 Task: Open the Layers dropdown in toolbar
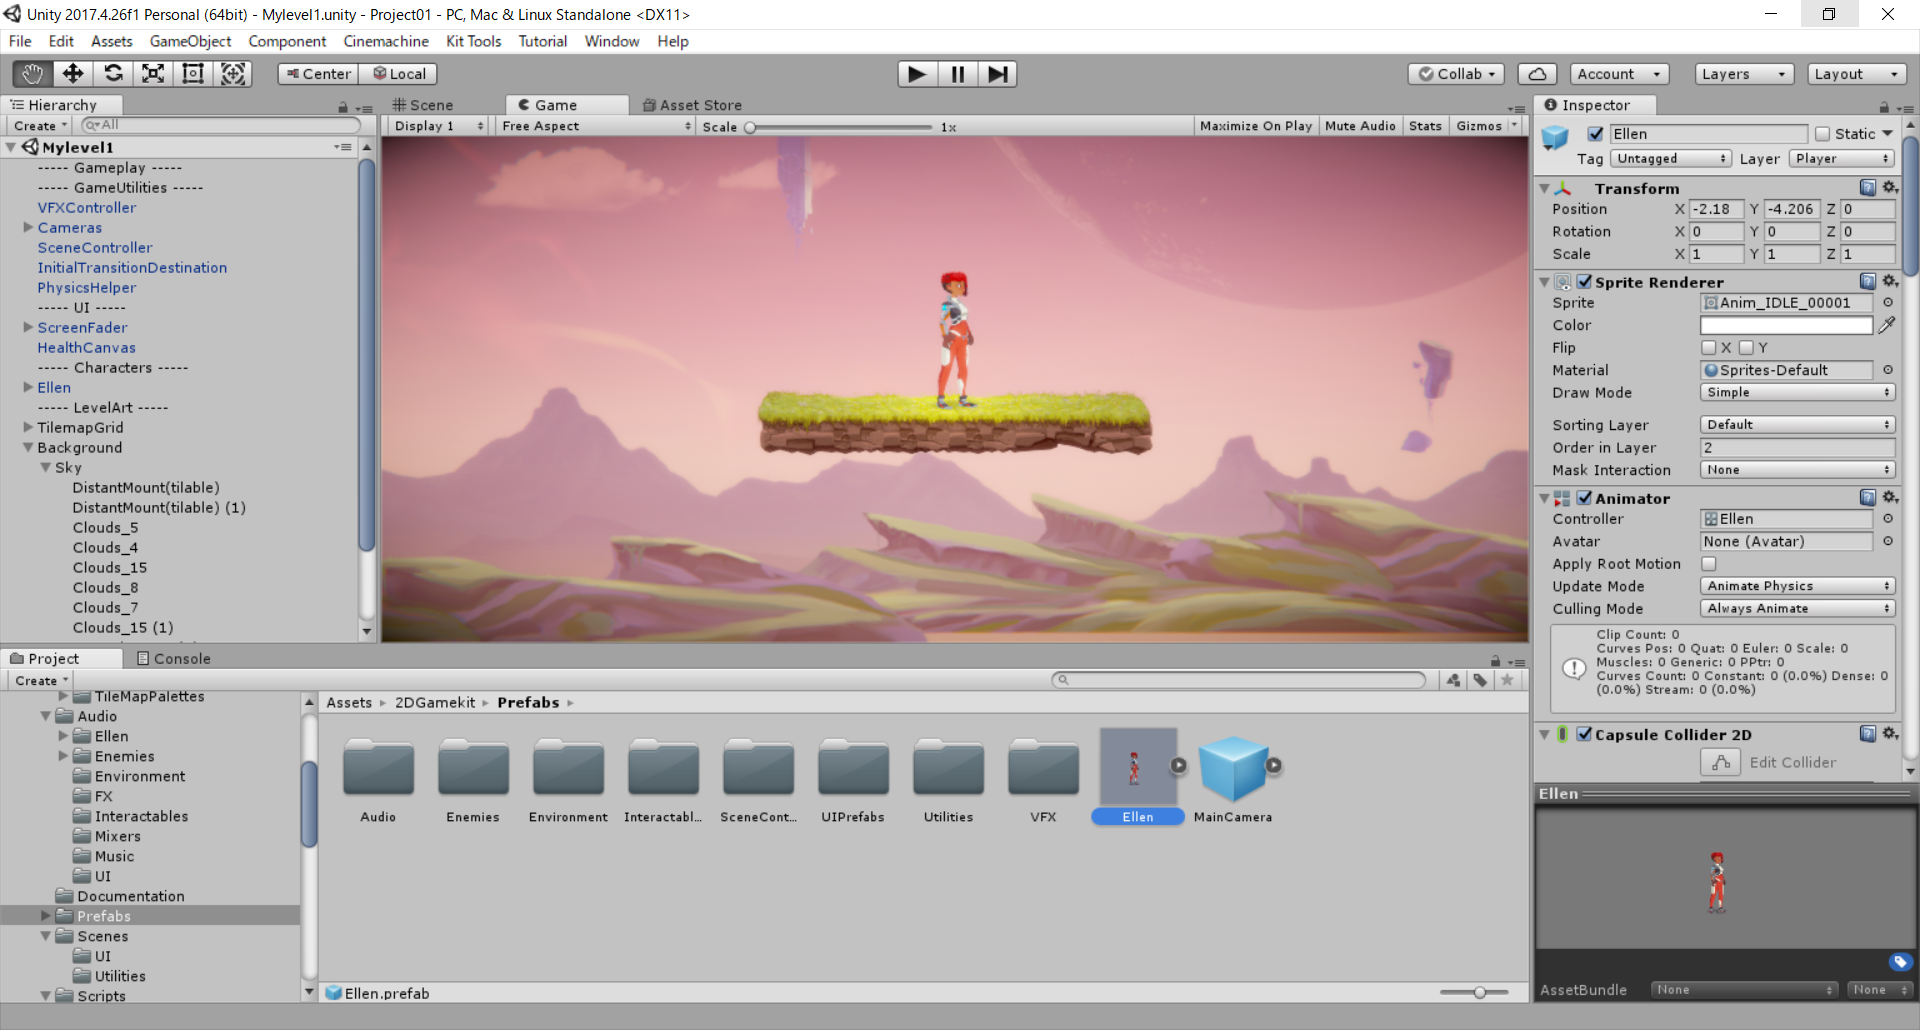click(x=1745, y=74)
